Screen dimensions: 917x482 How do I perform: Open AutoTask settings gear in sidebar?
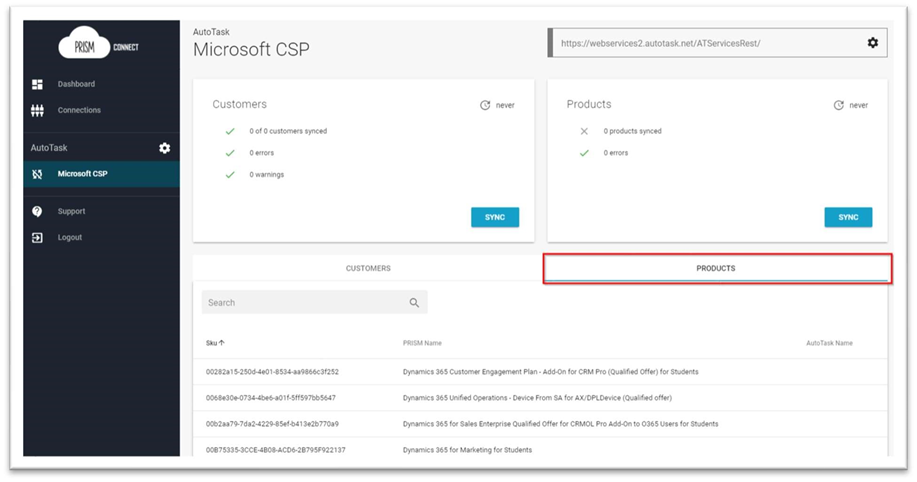[165, 148]
